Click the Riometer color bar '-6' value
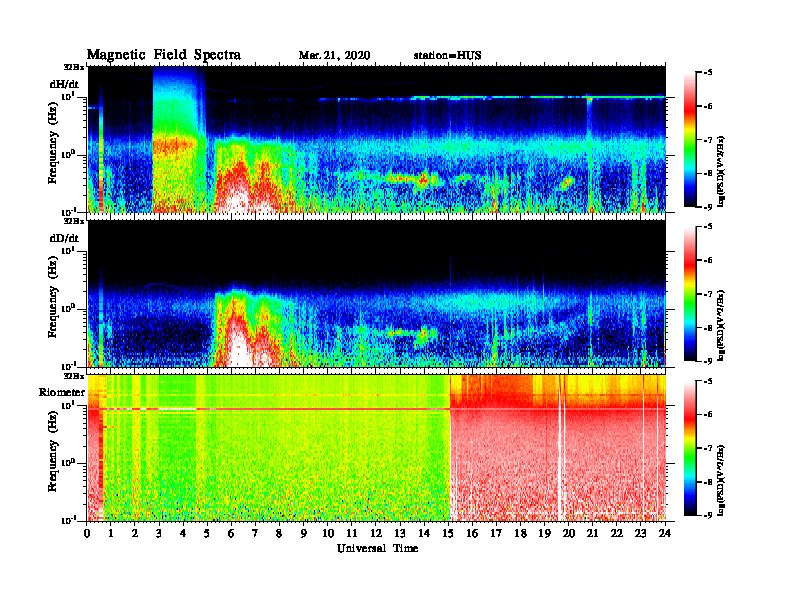The image size is (792, 612). pos(708,414)
